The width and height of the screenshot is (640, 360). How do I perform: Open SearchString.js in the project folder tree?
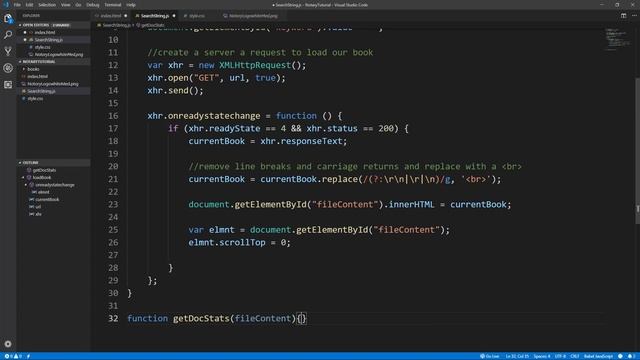tap(41, 91)
